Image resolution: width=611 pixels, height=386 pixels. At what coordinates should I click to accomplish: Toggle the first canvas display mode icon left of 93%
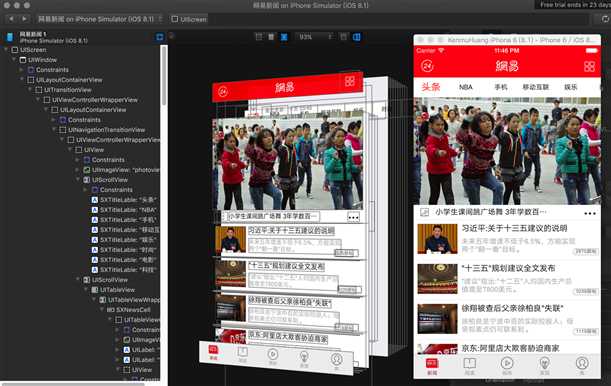pos(259,37)
